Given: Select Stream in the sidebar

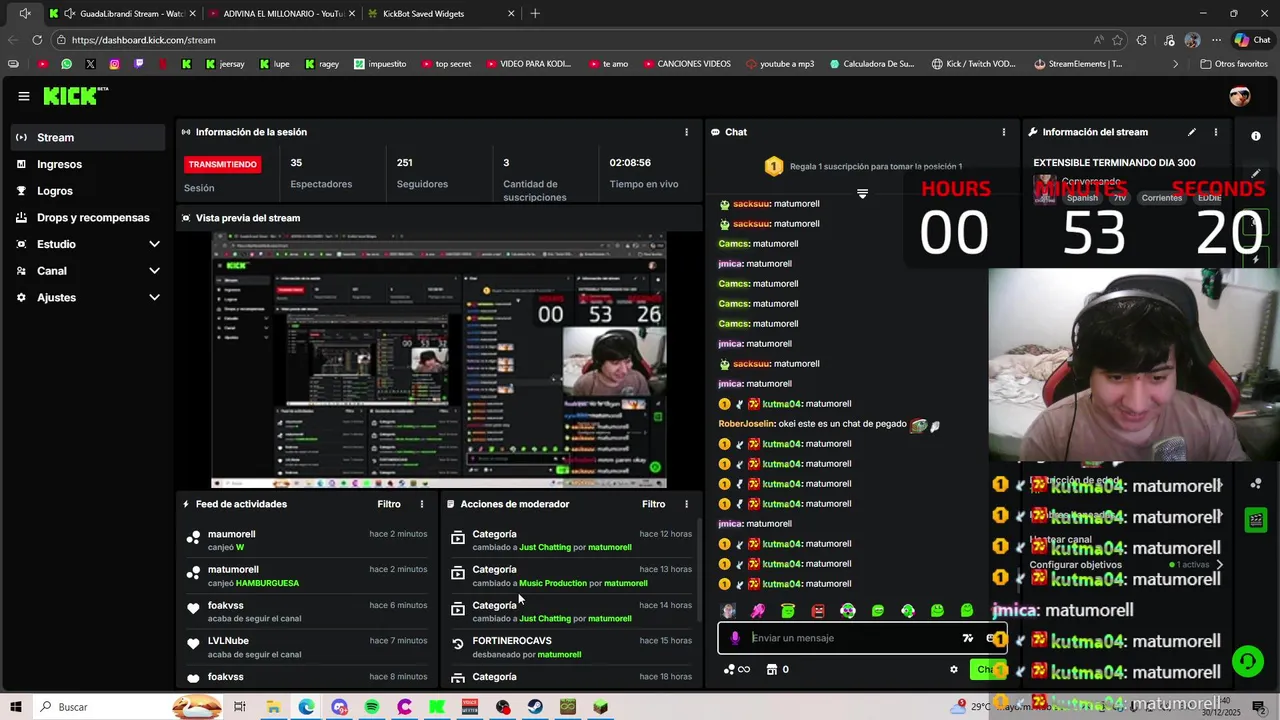Looking at the screenshot, I should point(88,138).
